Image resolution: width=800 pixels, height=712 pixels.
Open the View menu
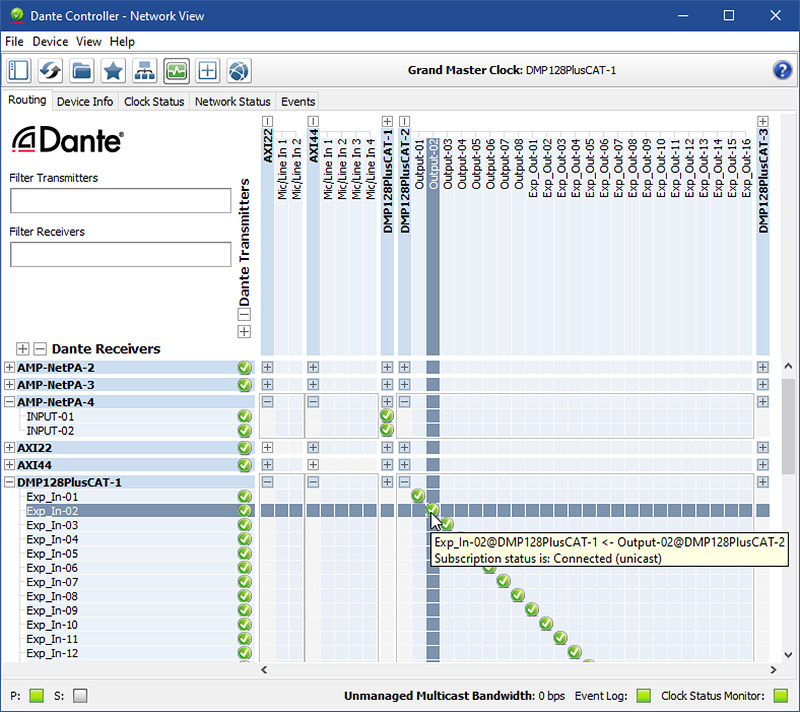tap(89, 42)
